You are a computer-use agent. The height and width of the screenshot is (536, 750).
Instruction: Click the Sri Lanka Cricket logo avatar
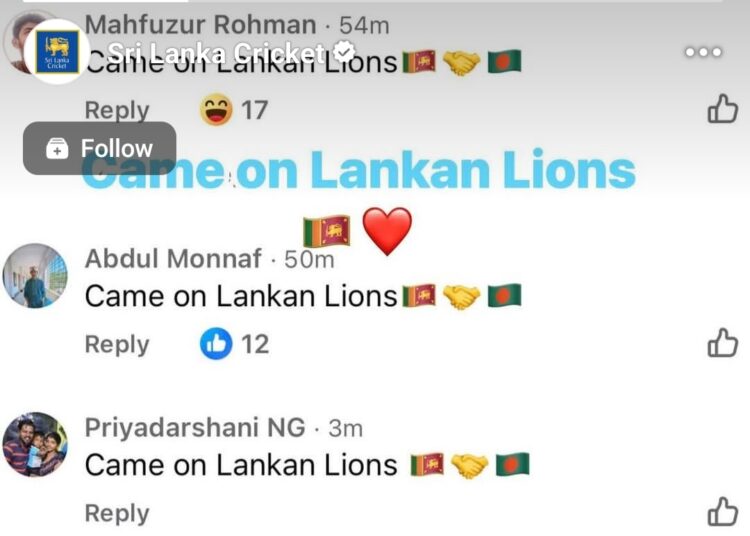pos(57,52)
